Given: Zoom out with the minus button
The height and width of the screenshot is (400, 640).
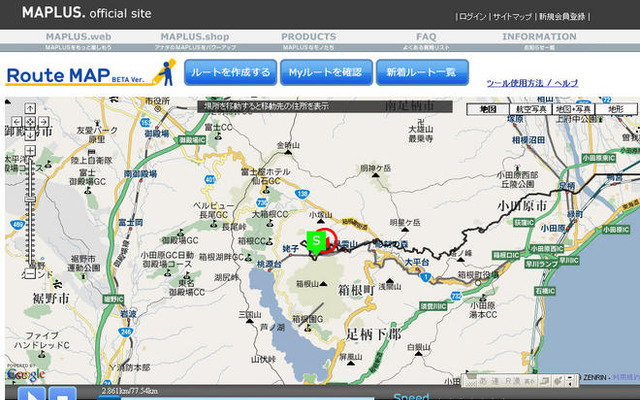Looking at the screenshot, I should click(x=30, y=273).
